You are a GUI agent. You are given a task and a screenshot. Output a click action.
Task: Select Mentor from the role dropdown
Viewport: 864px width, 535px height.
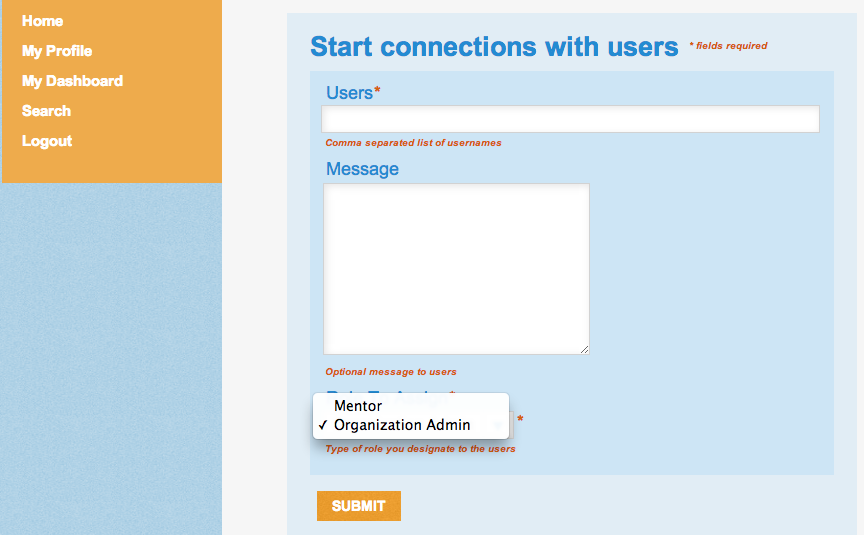(x=358, y=406)
